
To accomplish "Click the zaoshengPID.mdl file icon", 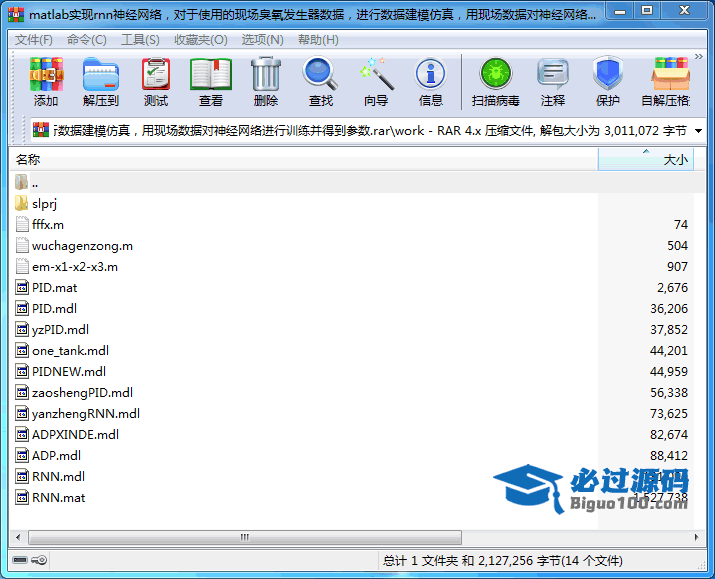I will pos(22,393).
